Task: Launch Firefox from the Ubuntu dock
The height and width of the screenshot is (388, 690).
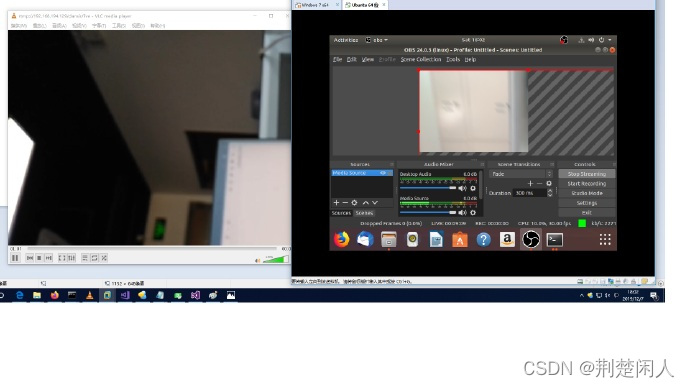Action: (x=341, y=240)
